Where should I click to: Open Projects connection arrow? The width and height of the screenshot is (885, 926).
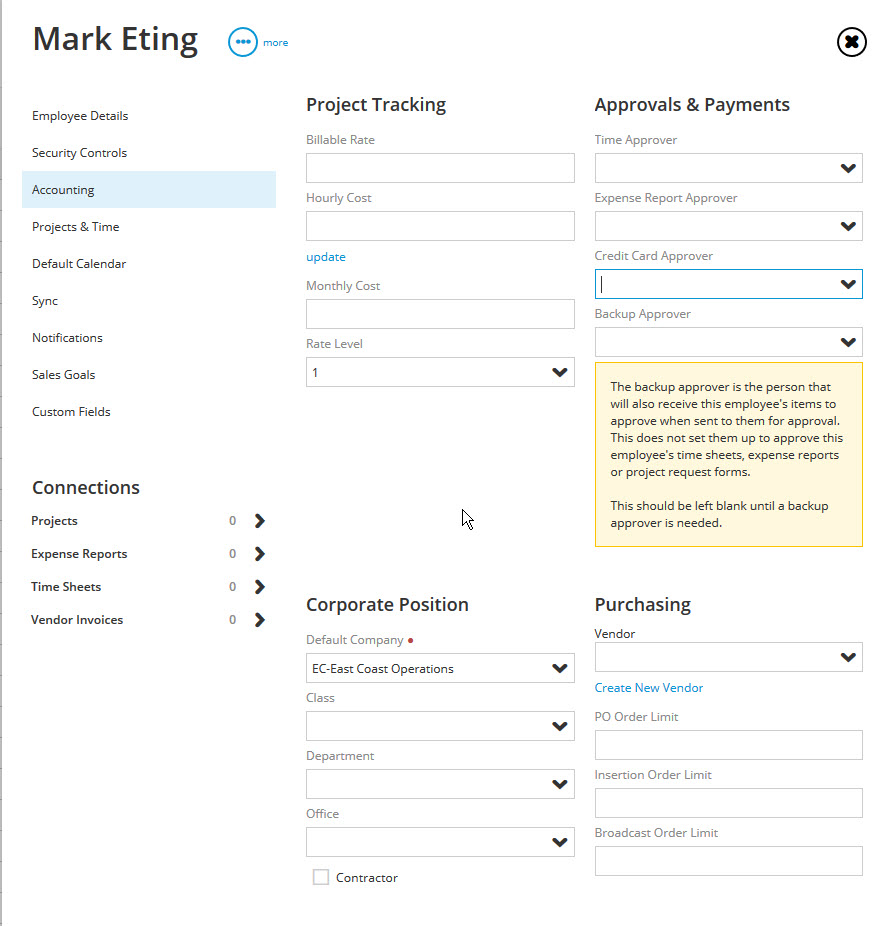[260, 520]
